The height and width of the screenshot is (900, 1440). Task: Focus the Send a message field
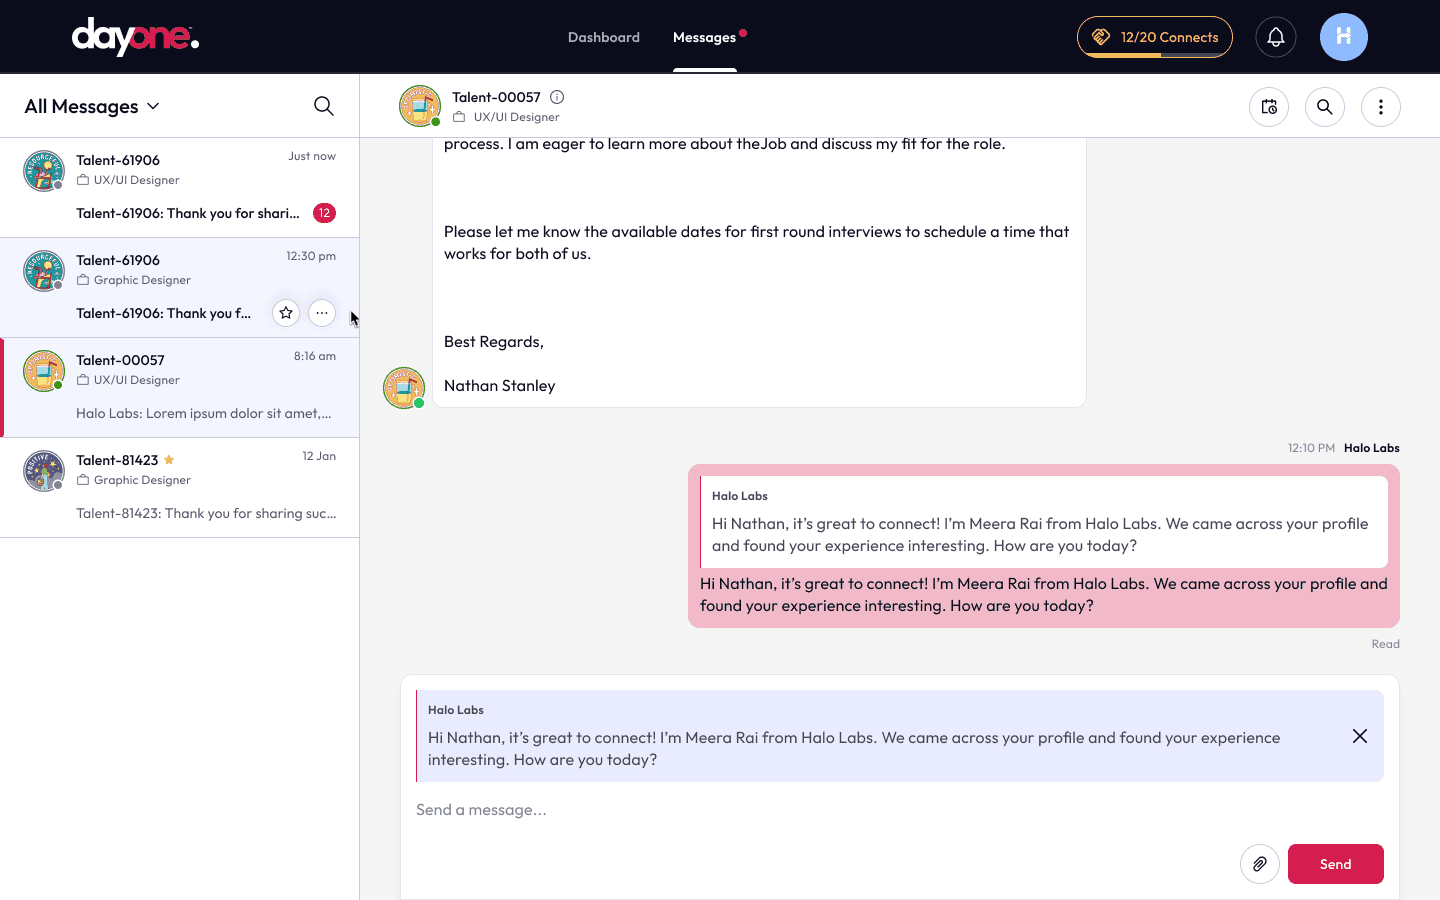tap(900, 810)
